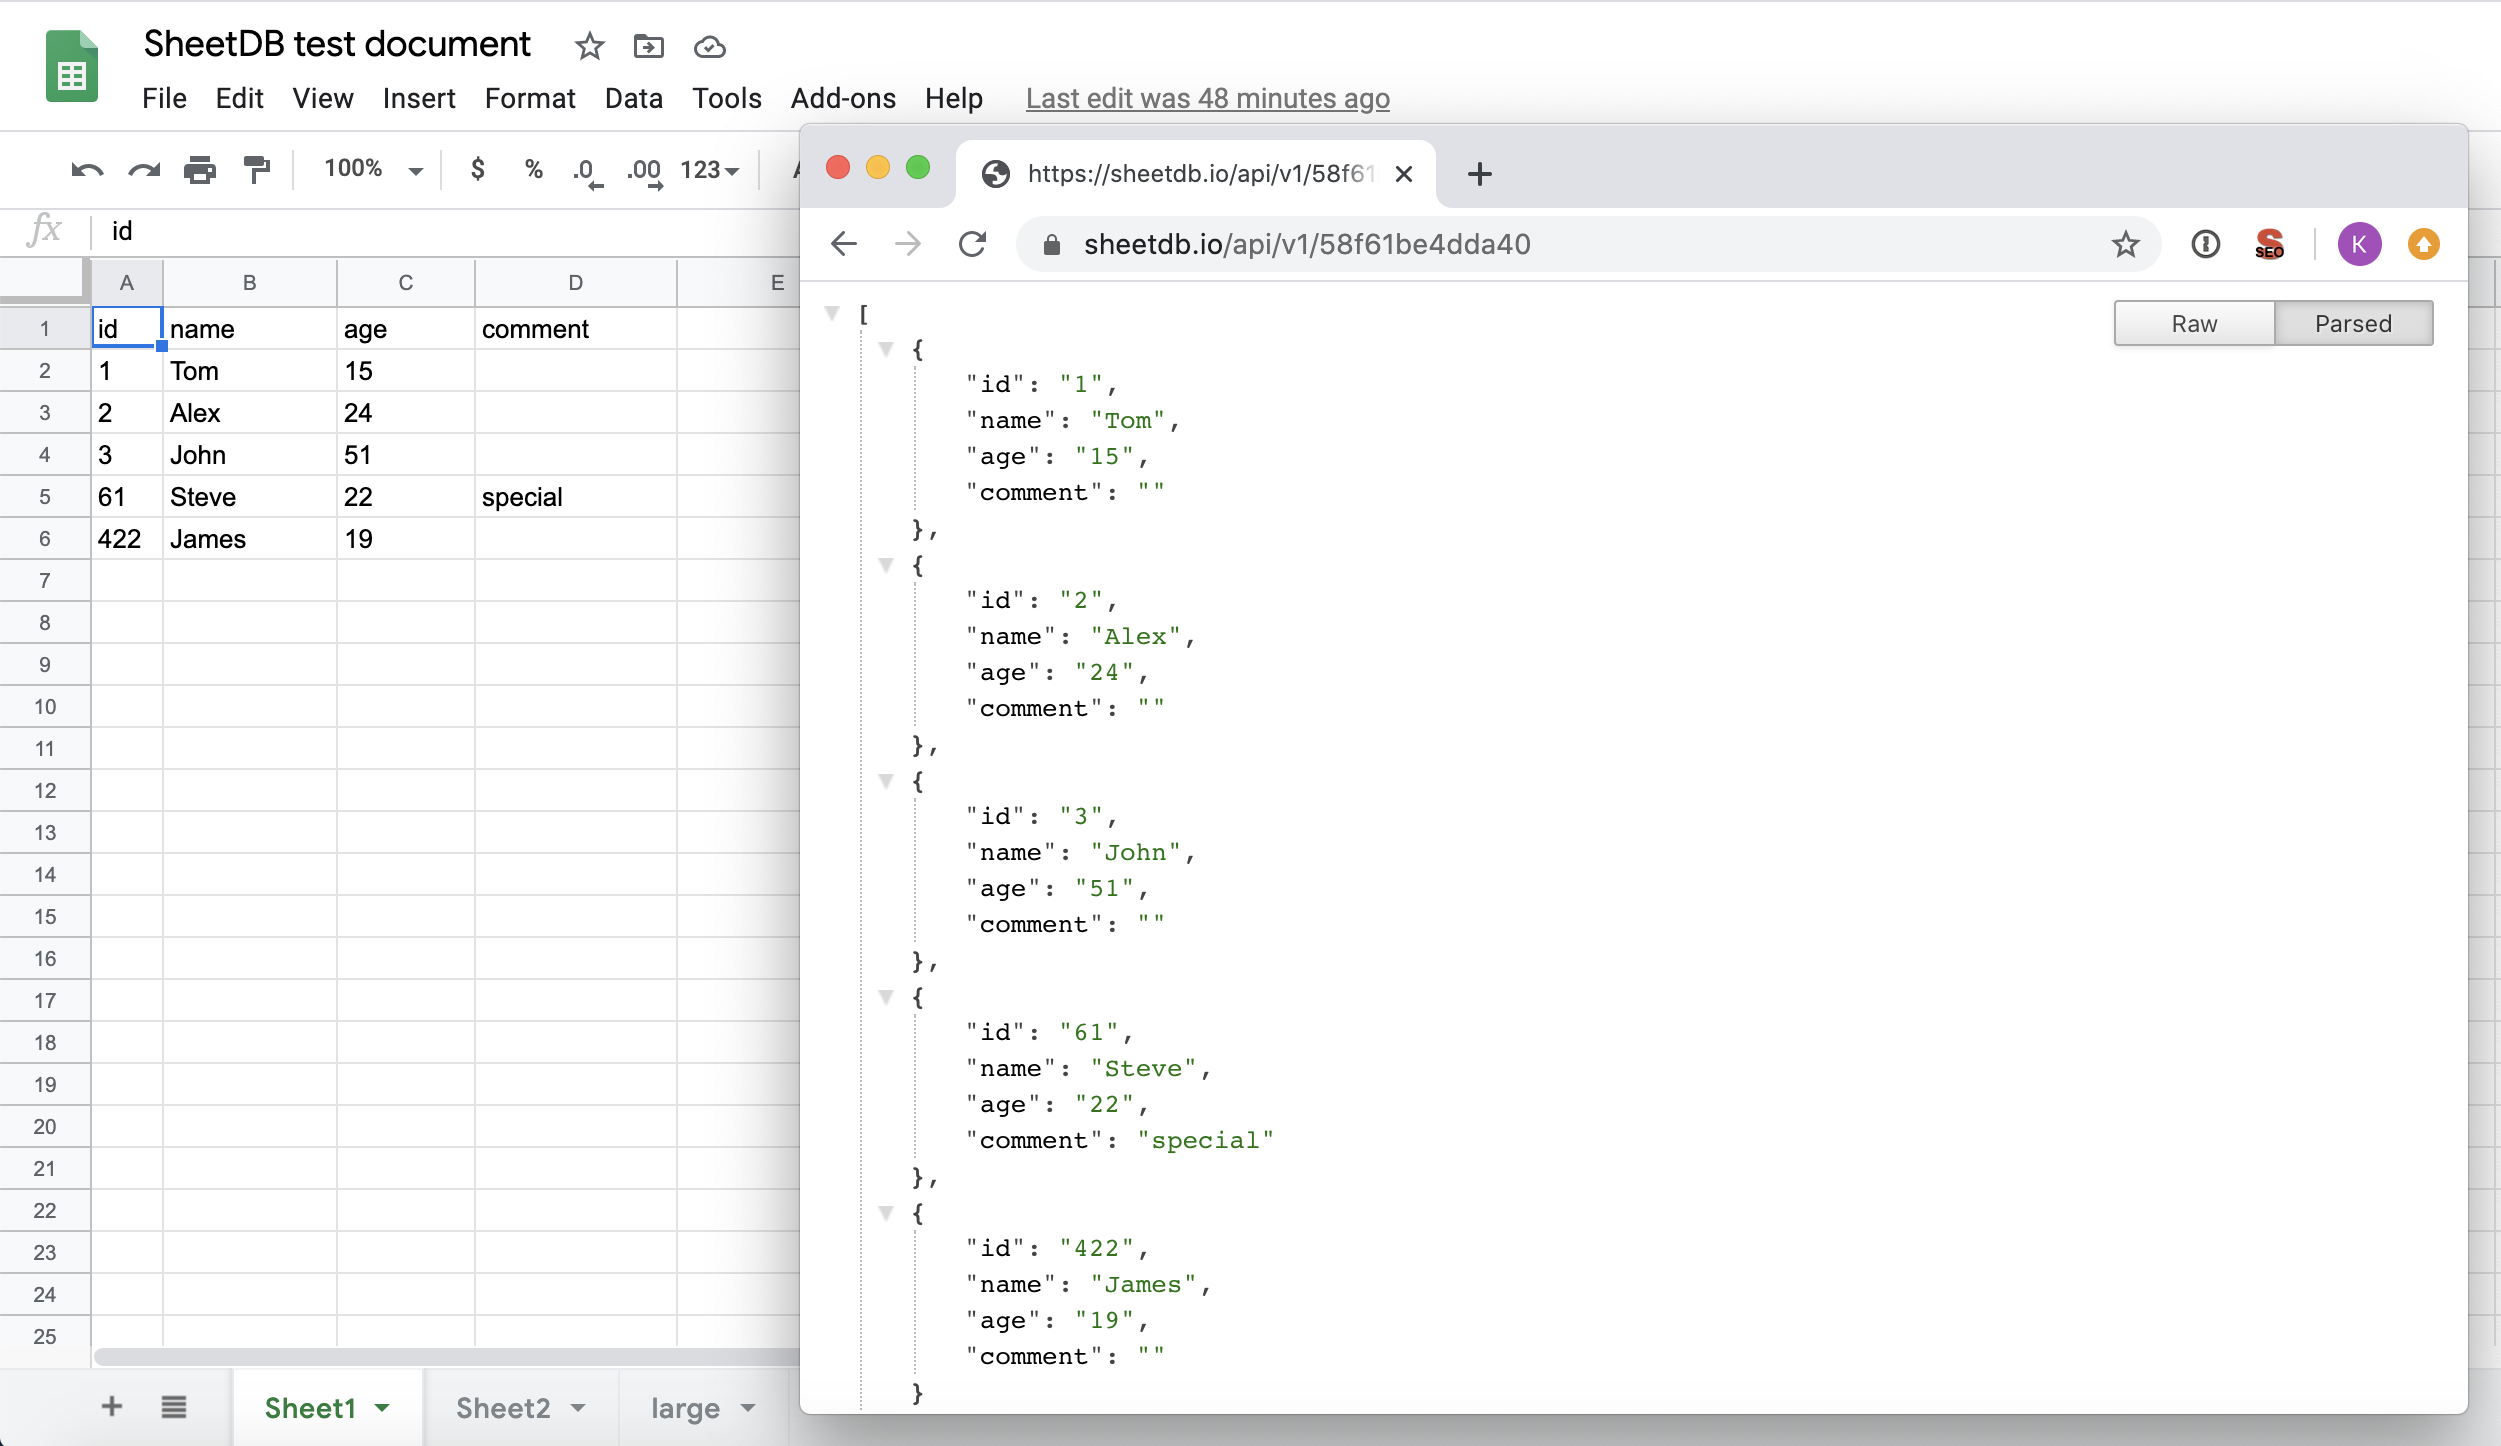Reload the browser page

[972, 244]
